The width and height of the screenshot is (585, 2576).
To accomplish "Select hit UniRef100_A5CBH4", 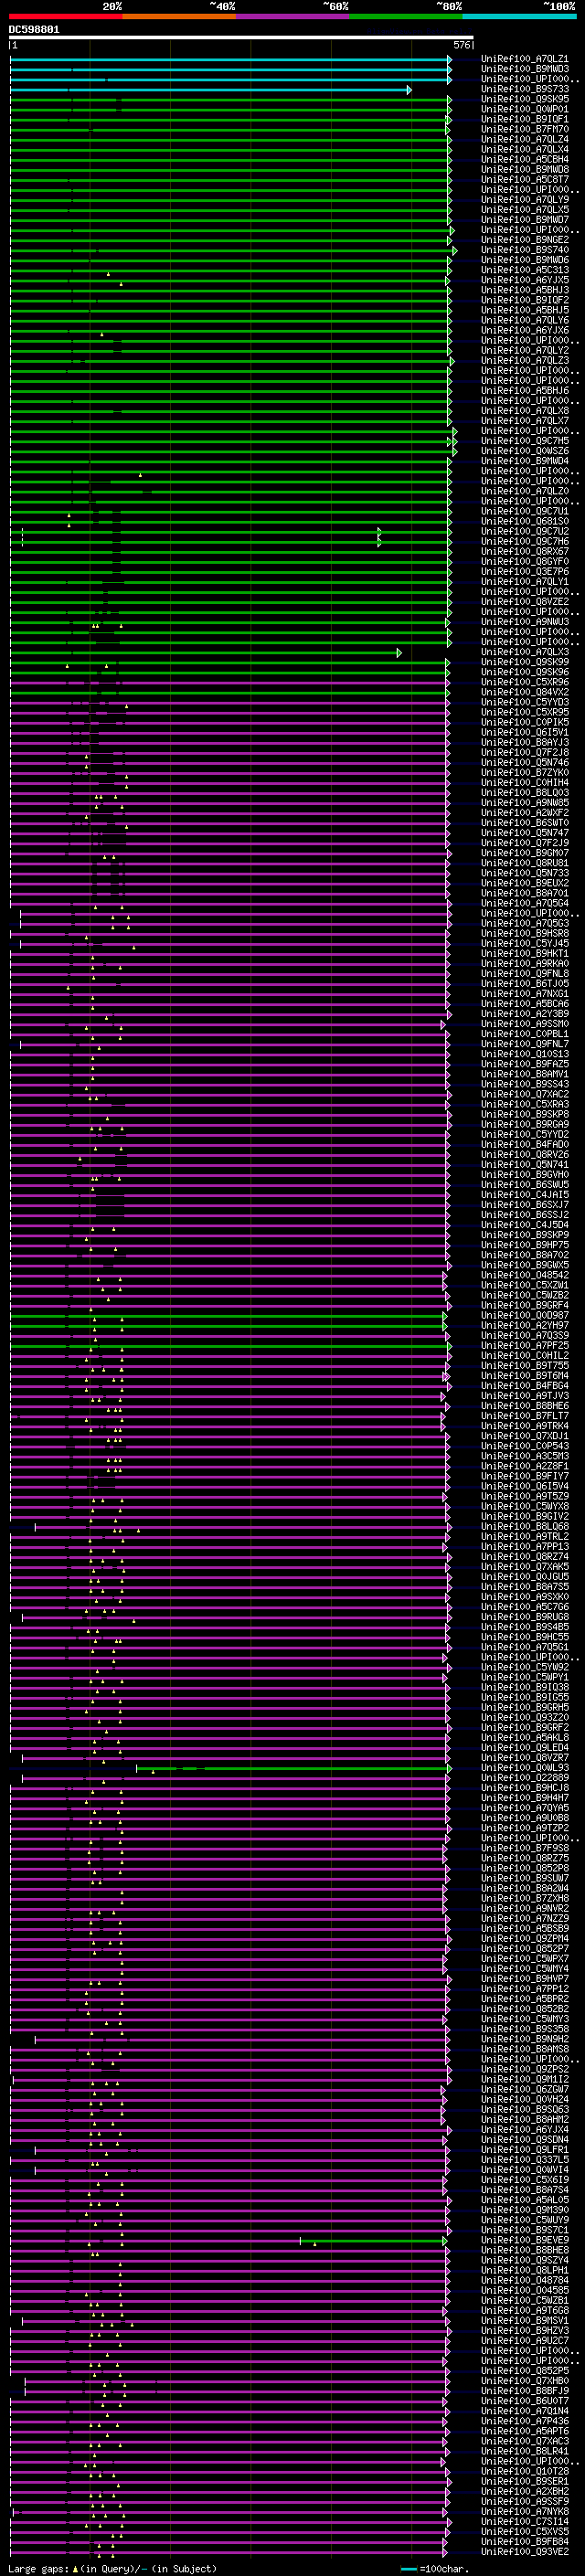I will coord(525,159).
